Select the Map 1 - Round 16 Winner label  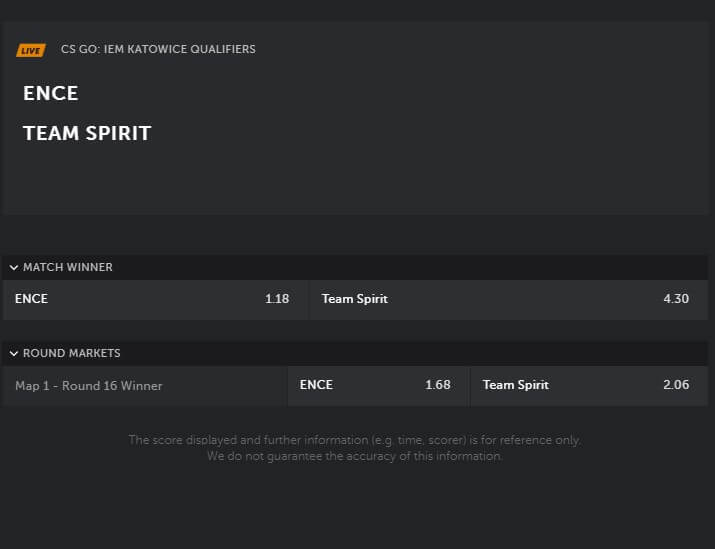[89, 386]
